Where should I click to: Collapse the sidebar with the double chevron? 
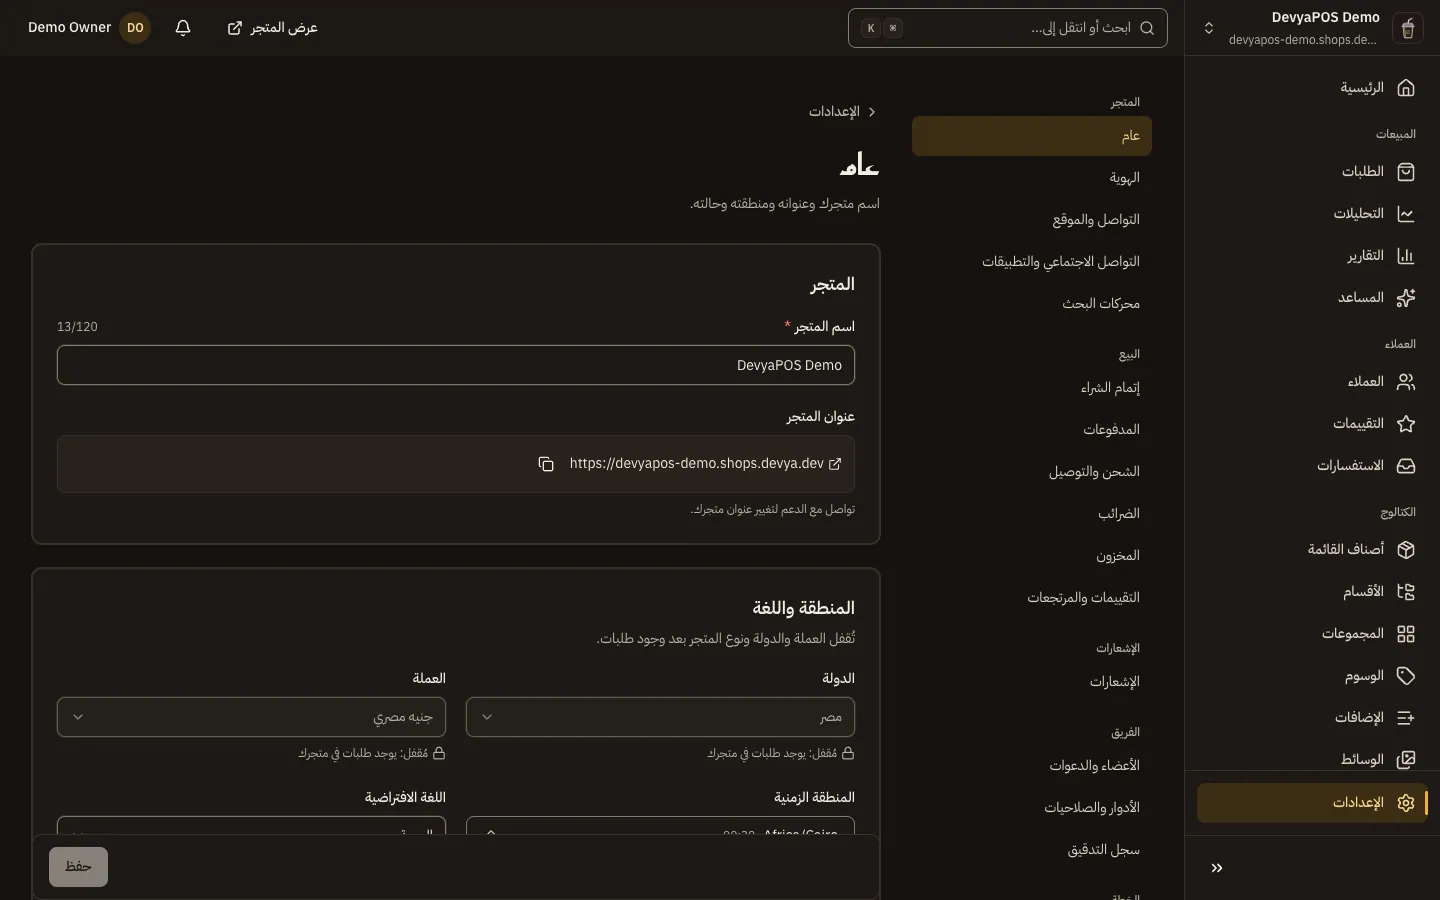tap(1217, 868)
